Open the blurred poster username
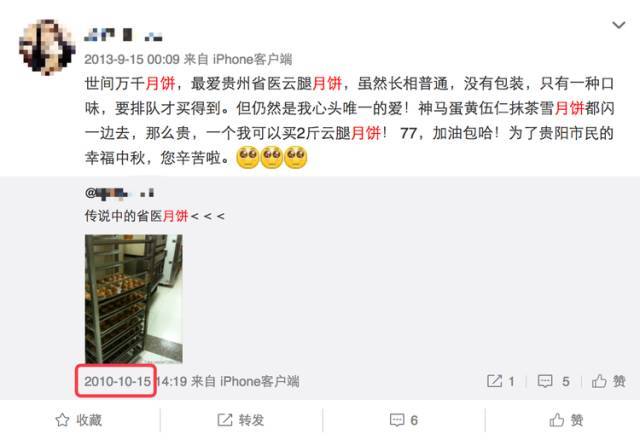 tap(123, 35)
